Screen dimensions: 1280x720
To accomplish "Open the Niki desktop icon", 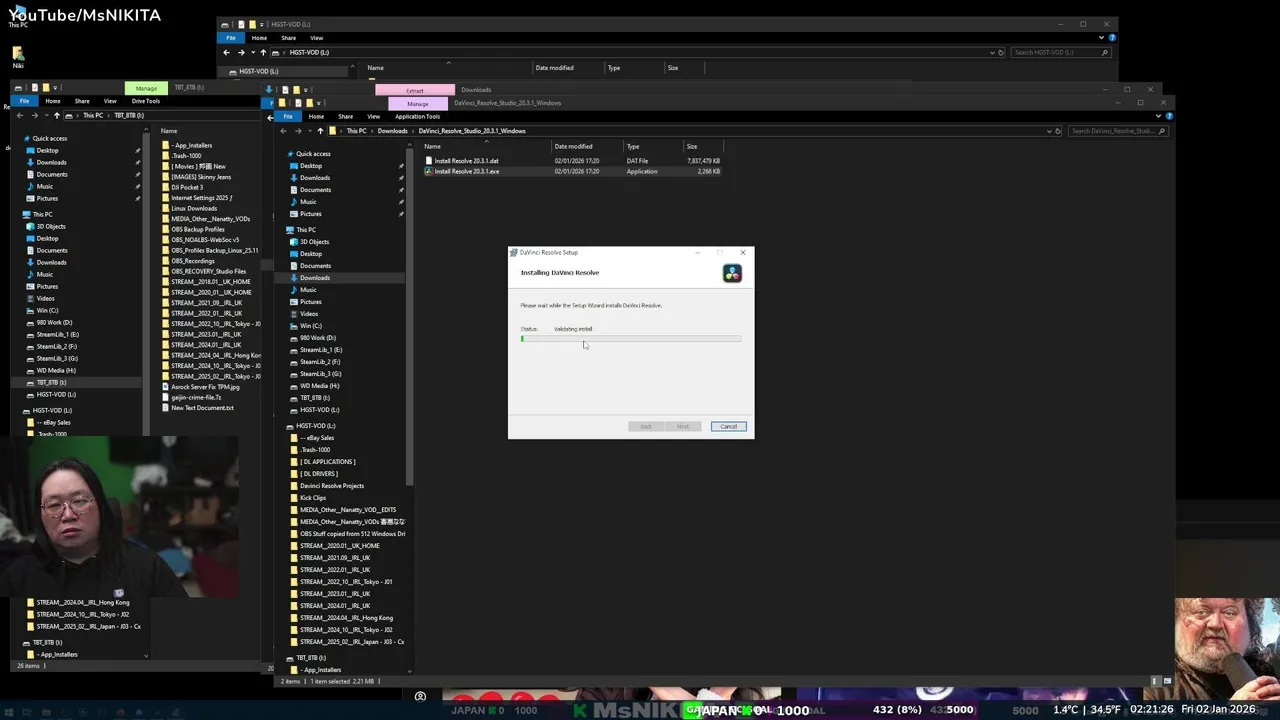I will point(18,57).
